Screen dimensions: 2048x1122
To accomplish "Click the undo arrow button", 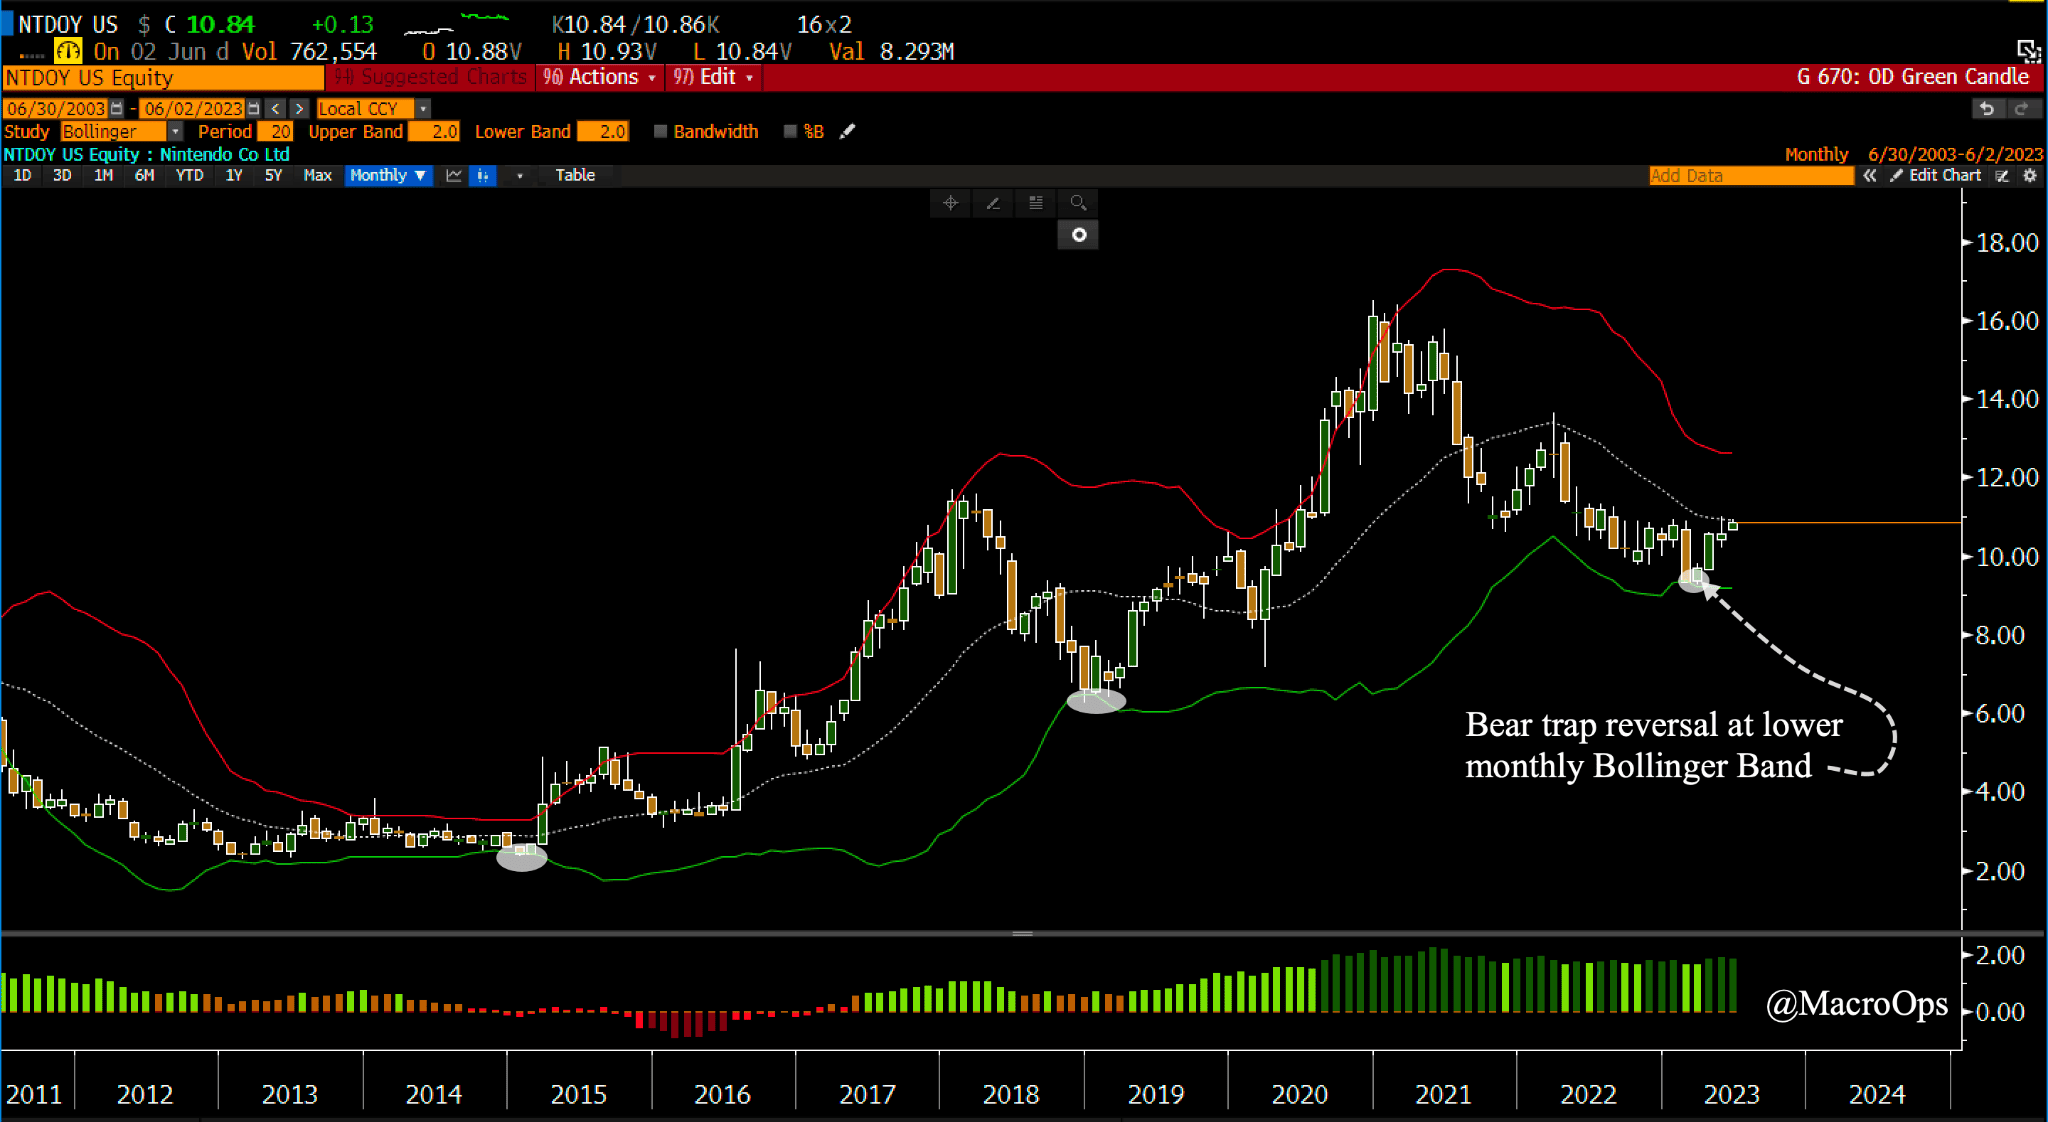I will coord(1987,109).
